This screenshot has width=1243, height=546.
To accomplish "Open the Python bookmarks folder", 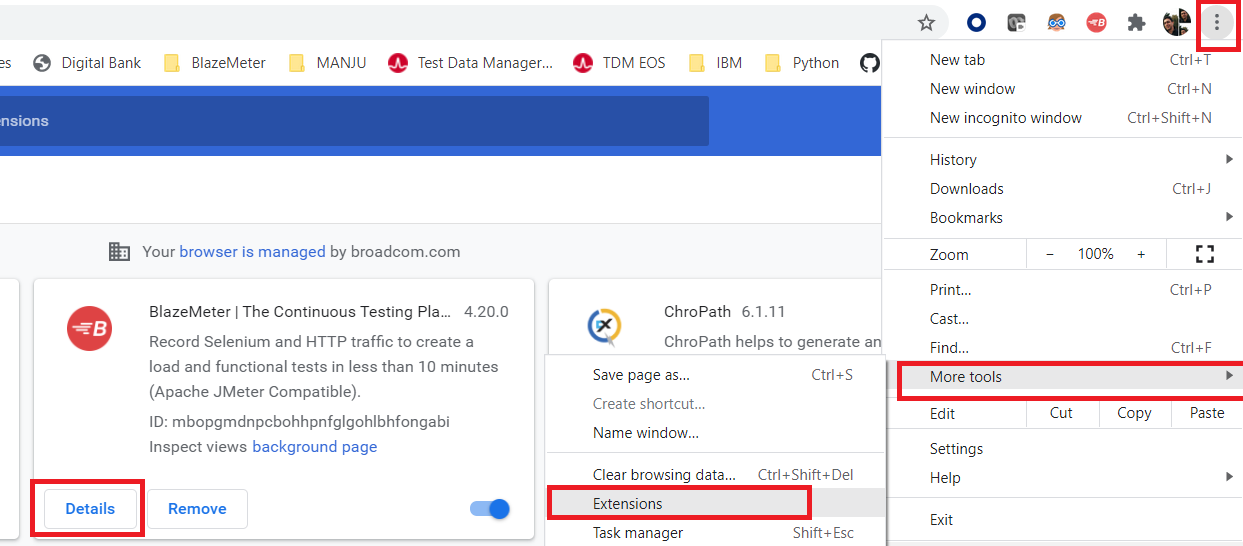I will point(802,63).
